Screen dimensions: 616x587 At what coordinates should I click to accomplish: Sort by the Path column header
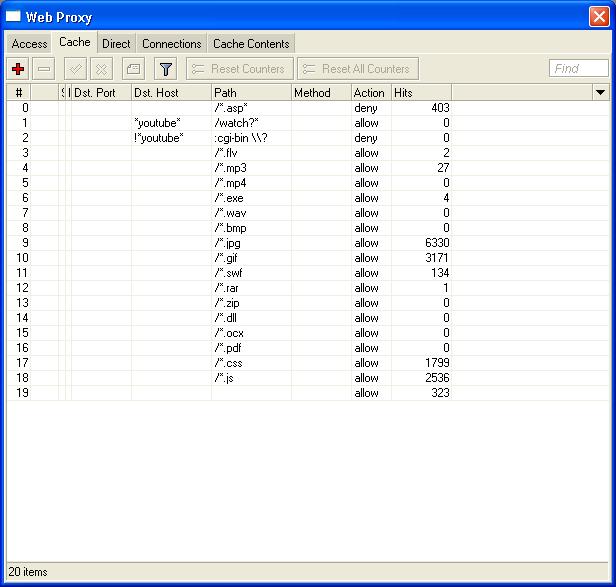tap(251, 93)
